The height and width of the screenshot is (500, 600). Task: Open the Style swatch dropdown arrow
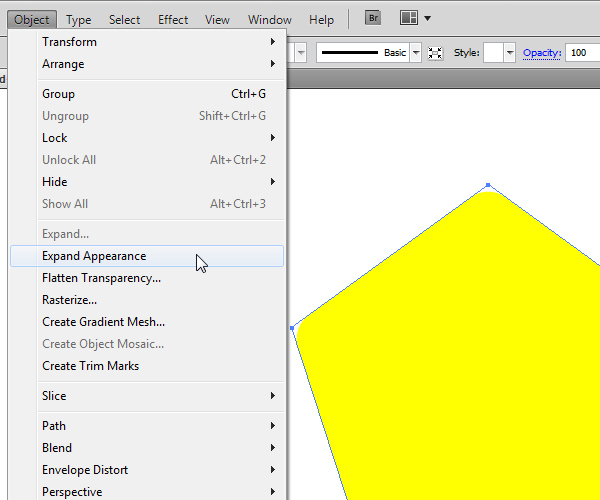(509, 53)
